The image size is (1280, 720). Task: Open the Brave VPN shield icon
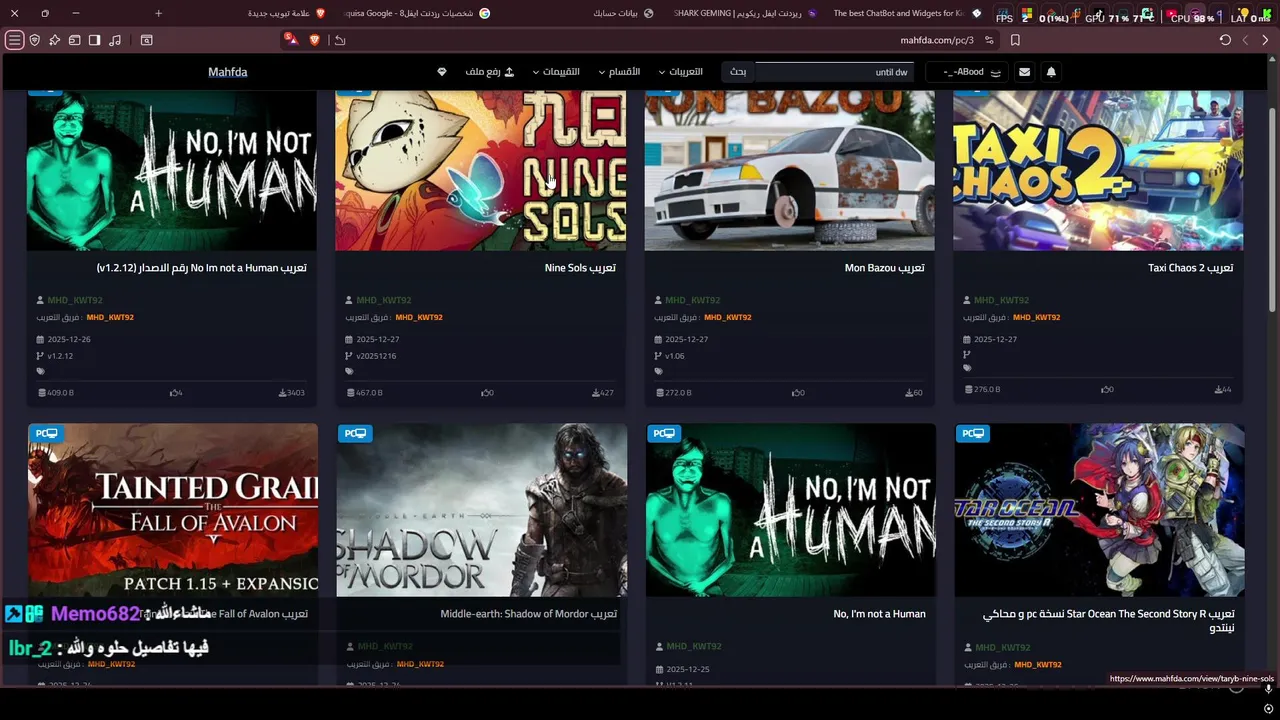point(35,40)
